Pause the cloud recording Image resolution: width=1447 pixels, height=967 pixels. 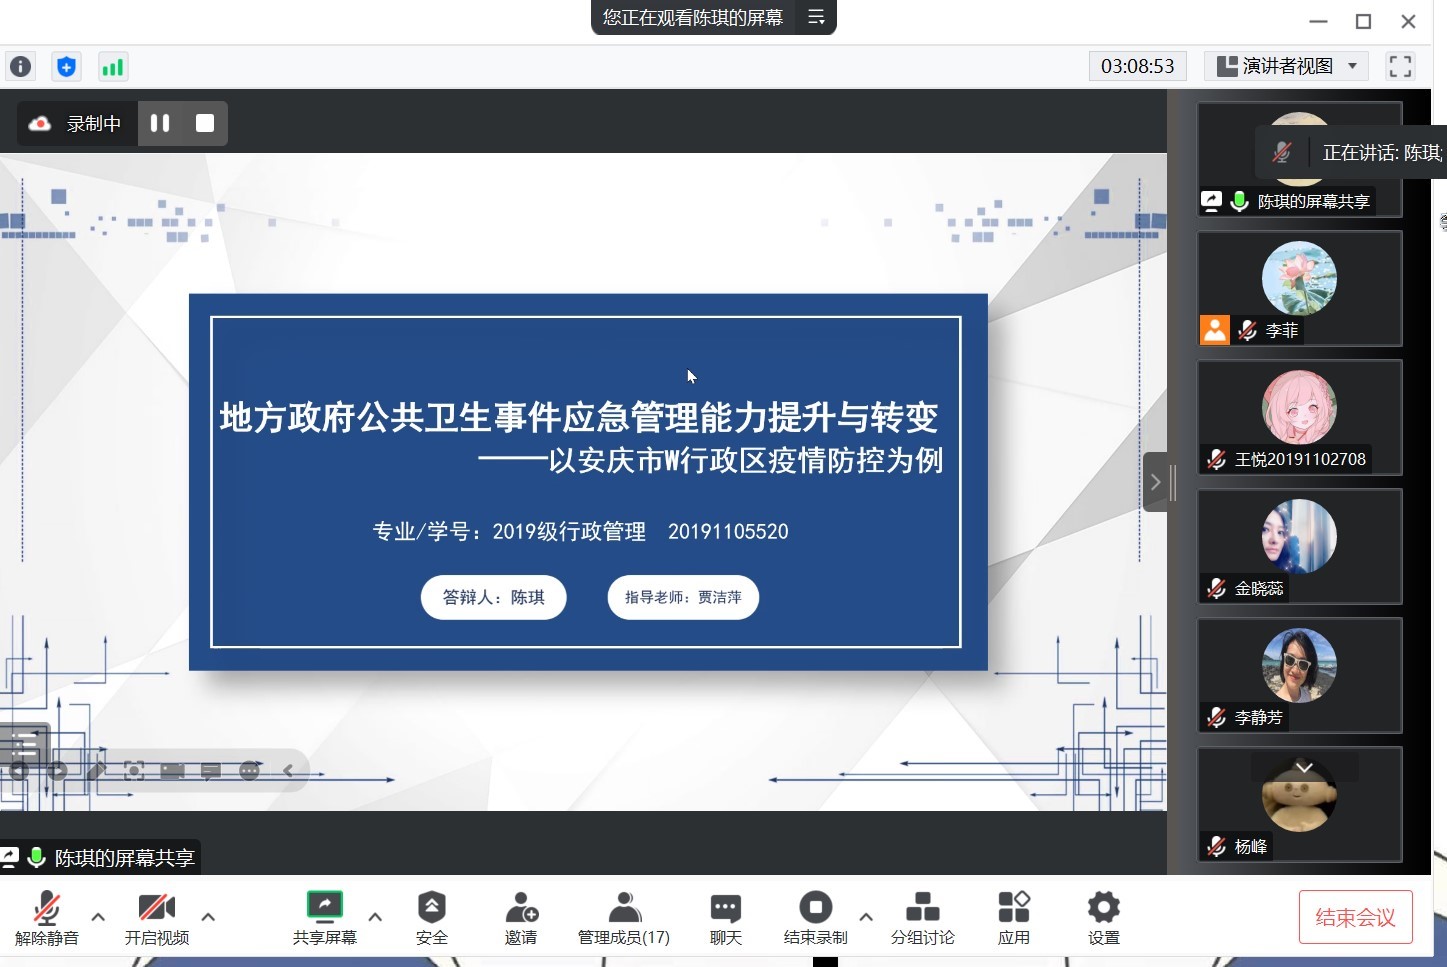click(160, 123)
